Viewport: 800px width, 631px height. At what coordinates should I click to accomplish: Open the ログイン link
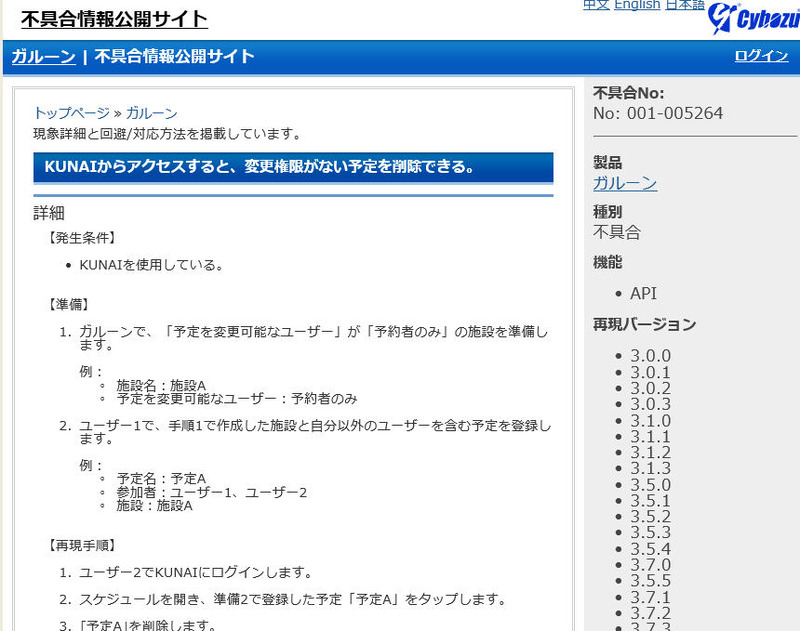tap(761, 56)
